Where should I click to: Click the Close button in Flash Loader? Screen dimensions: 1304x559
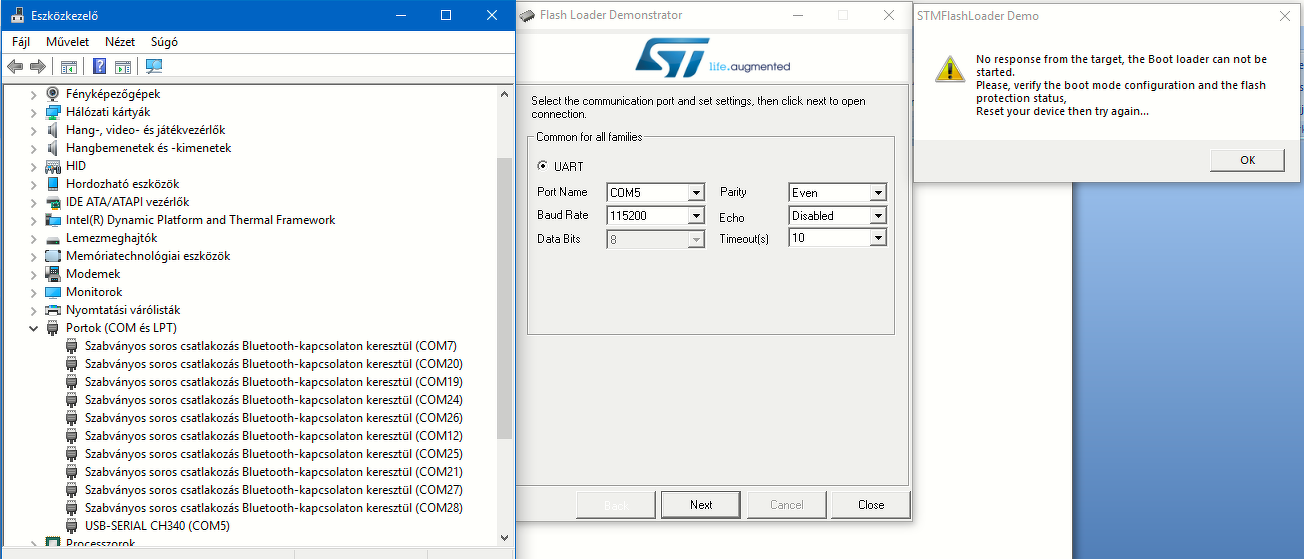pos(871,505)
